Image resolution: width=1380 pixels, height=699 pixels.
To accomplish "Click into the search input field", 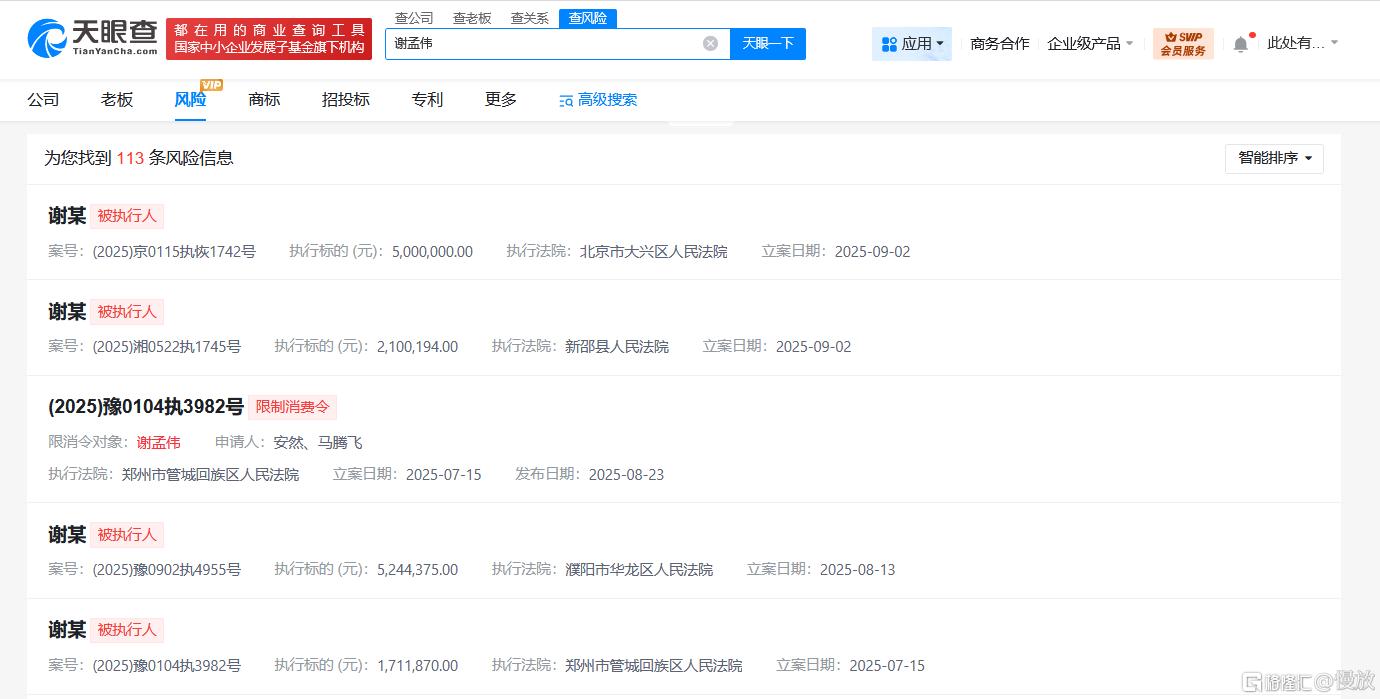I will click(x=540, y=44).
